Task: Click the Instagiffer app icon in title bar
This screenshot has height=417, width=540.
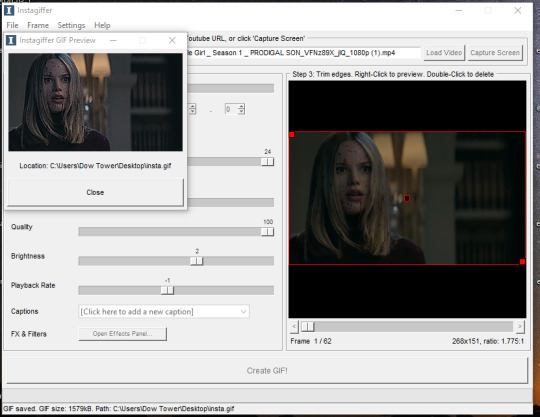Action: click(x=9, y=10)
